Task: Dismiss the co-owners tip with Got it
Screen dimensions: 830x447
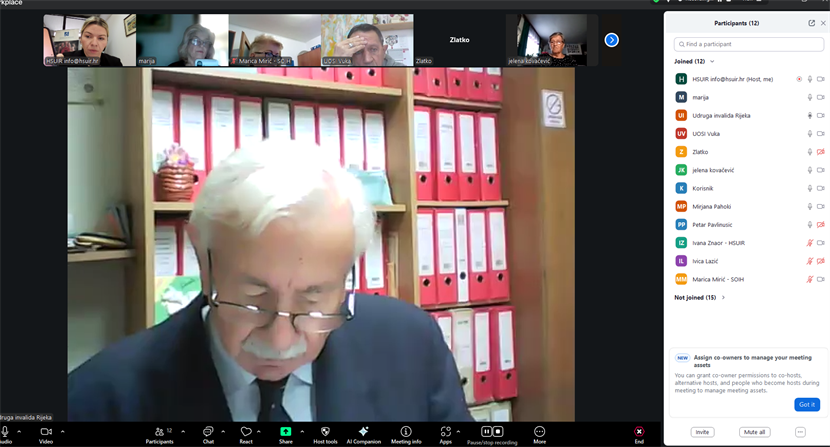Action: (x=807, y=404)
